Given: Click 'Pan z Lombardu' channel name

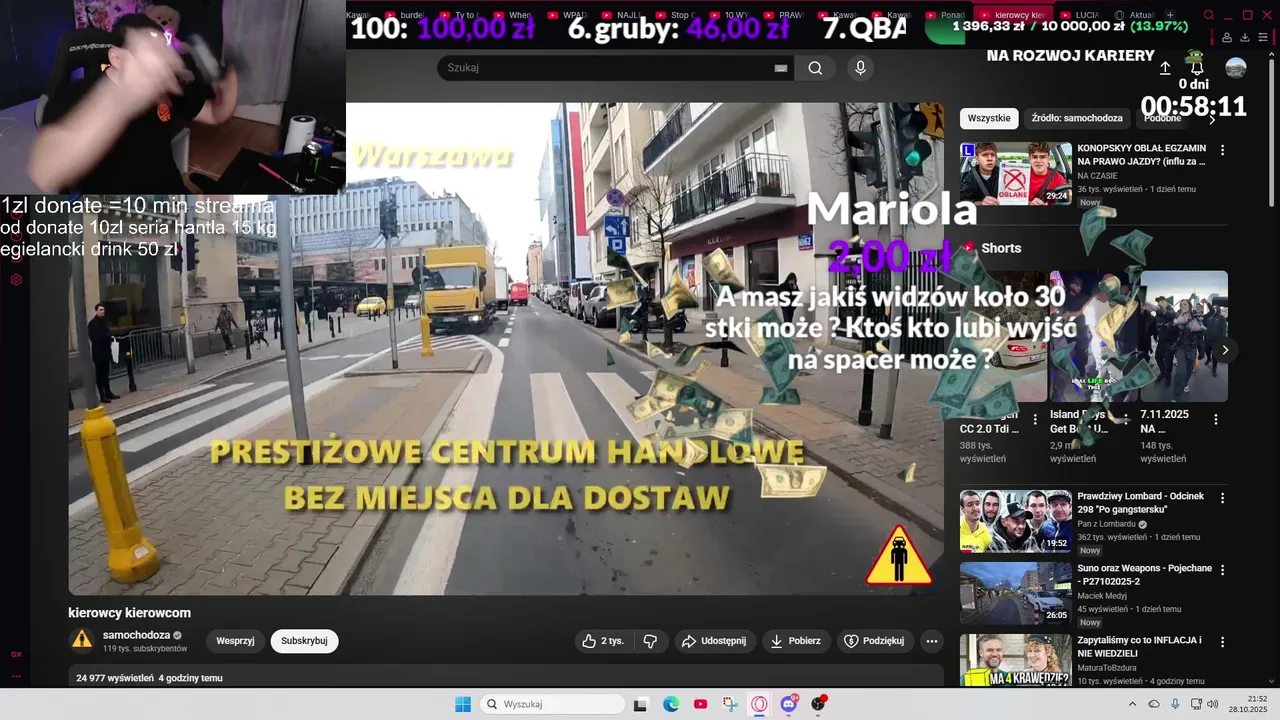Looking at the screenshot, I should 1106,524.
